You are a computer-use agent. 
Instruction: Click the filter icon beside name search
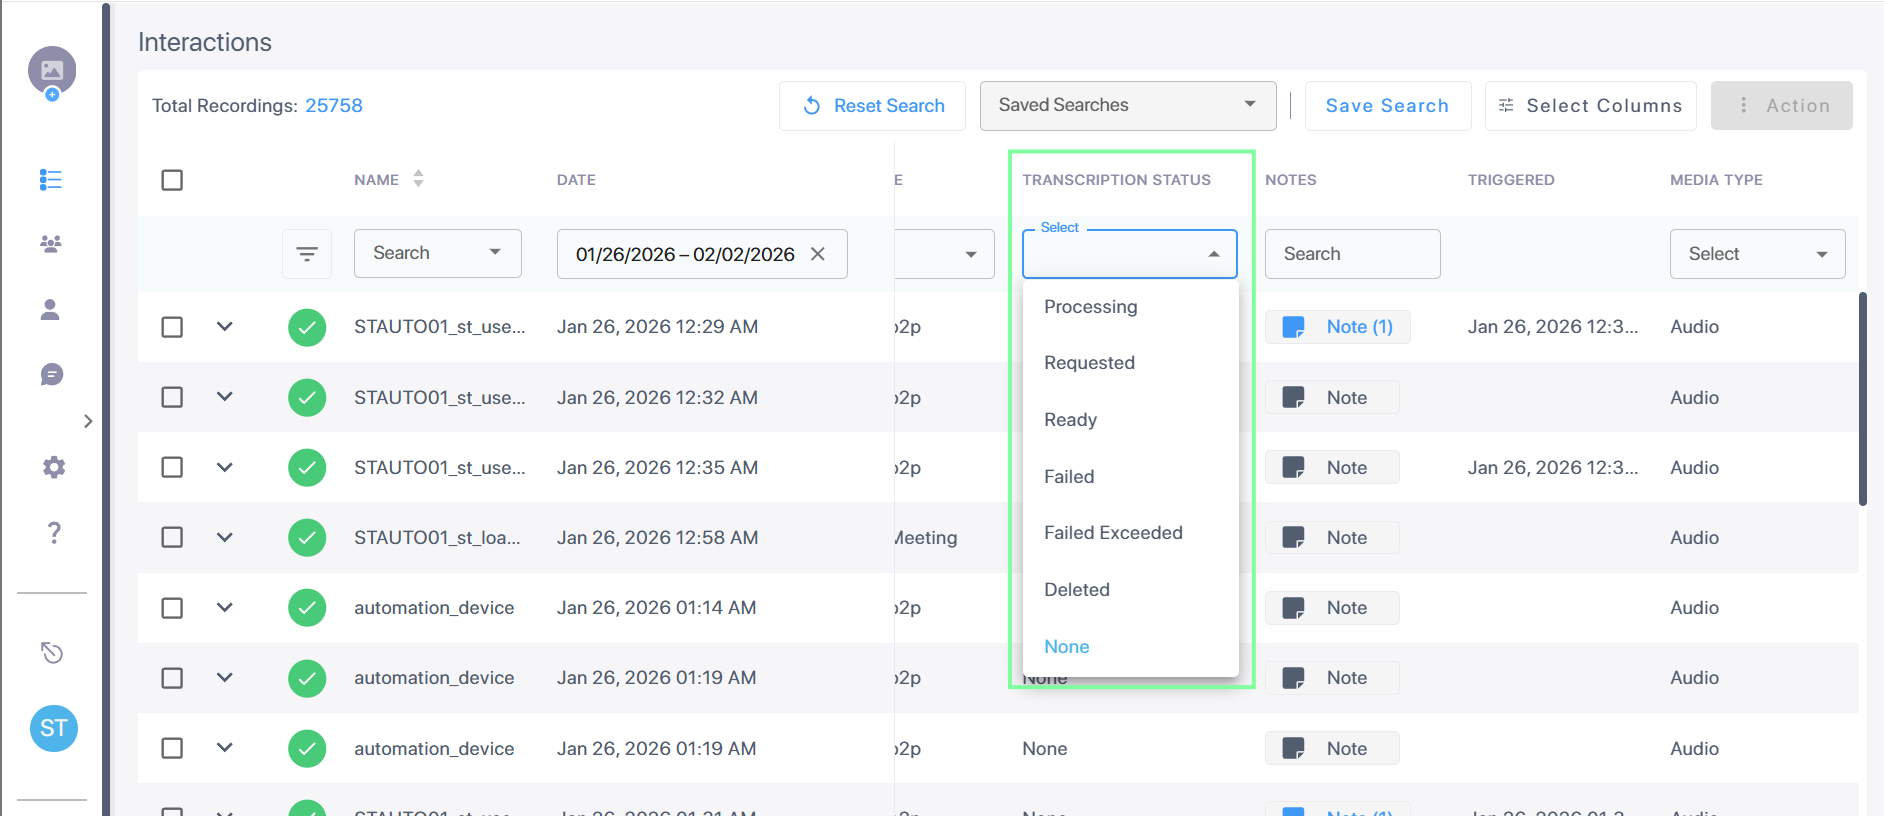click(x=307, y=254)
